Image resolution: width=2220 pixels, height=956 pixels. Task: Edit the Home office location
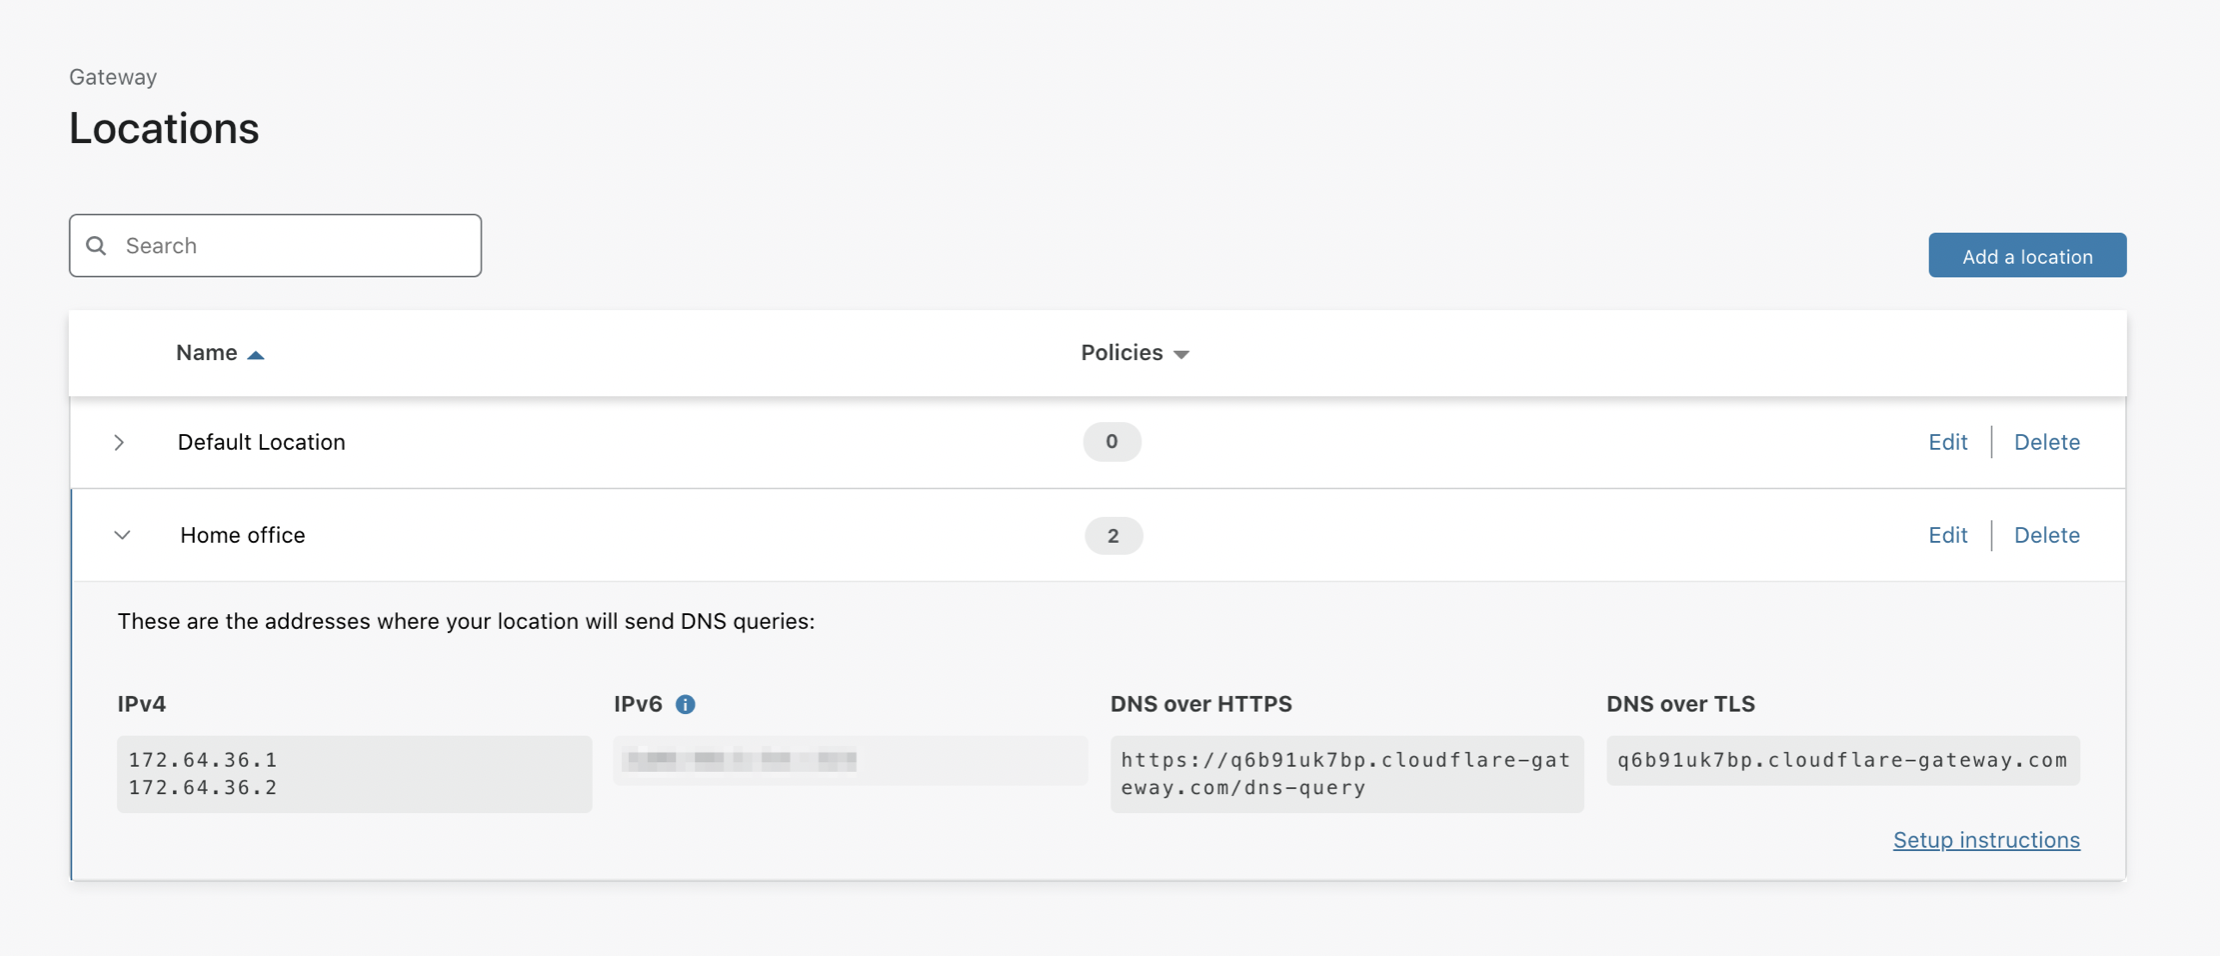pyautogui.click(x=1947, y=535)
